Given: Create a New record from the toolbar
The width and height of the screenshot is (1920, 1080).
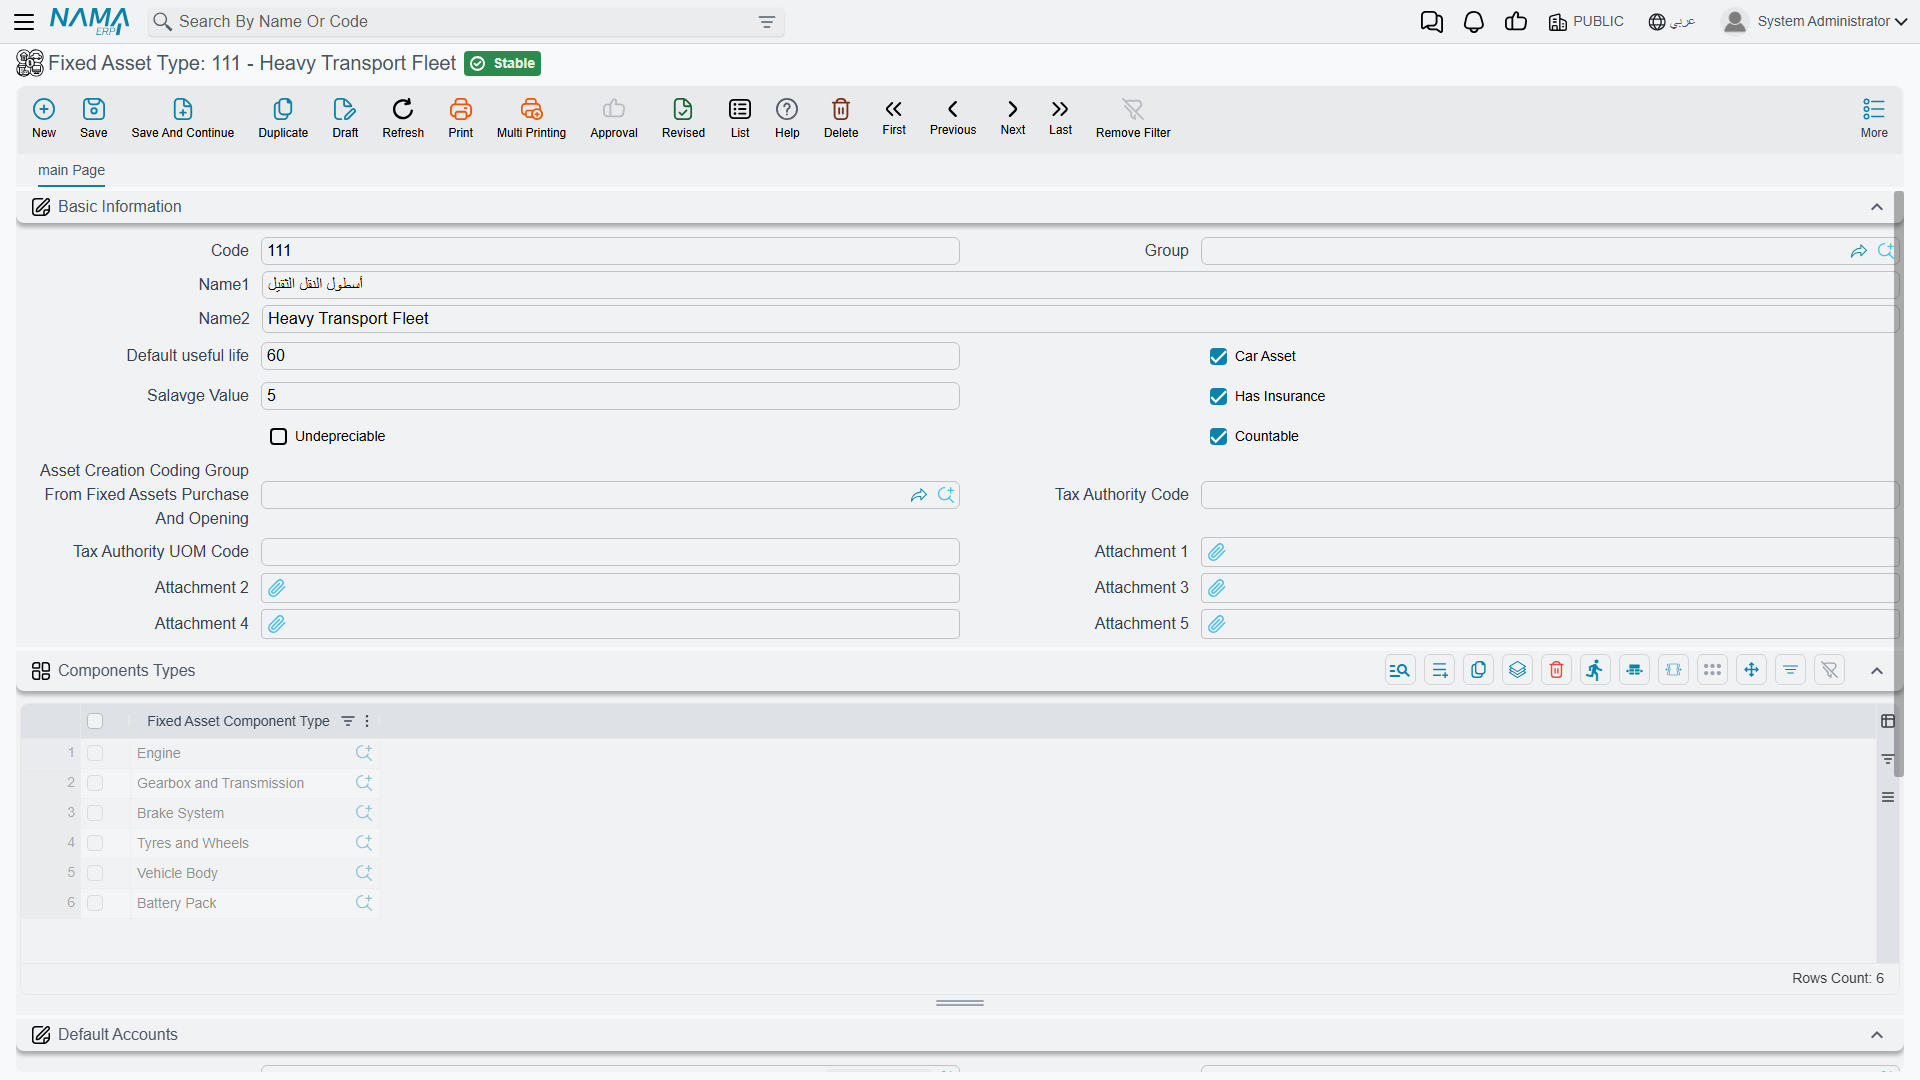Looking at the screenshot, I should click(x=44, y=118).
